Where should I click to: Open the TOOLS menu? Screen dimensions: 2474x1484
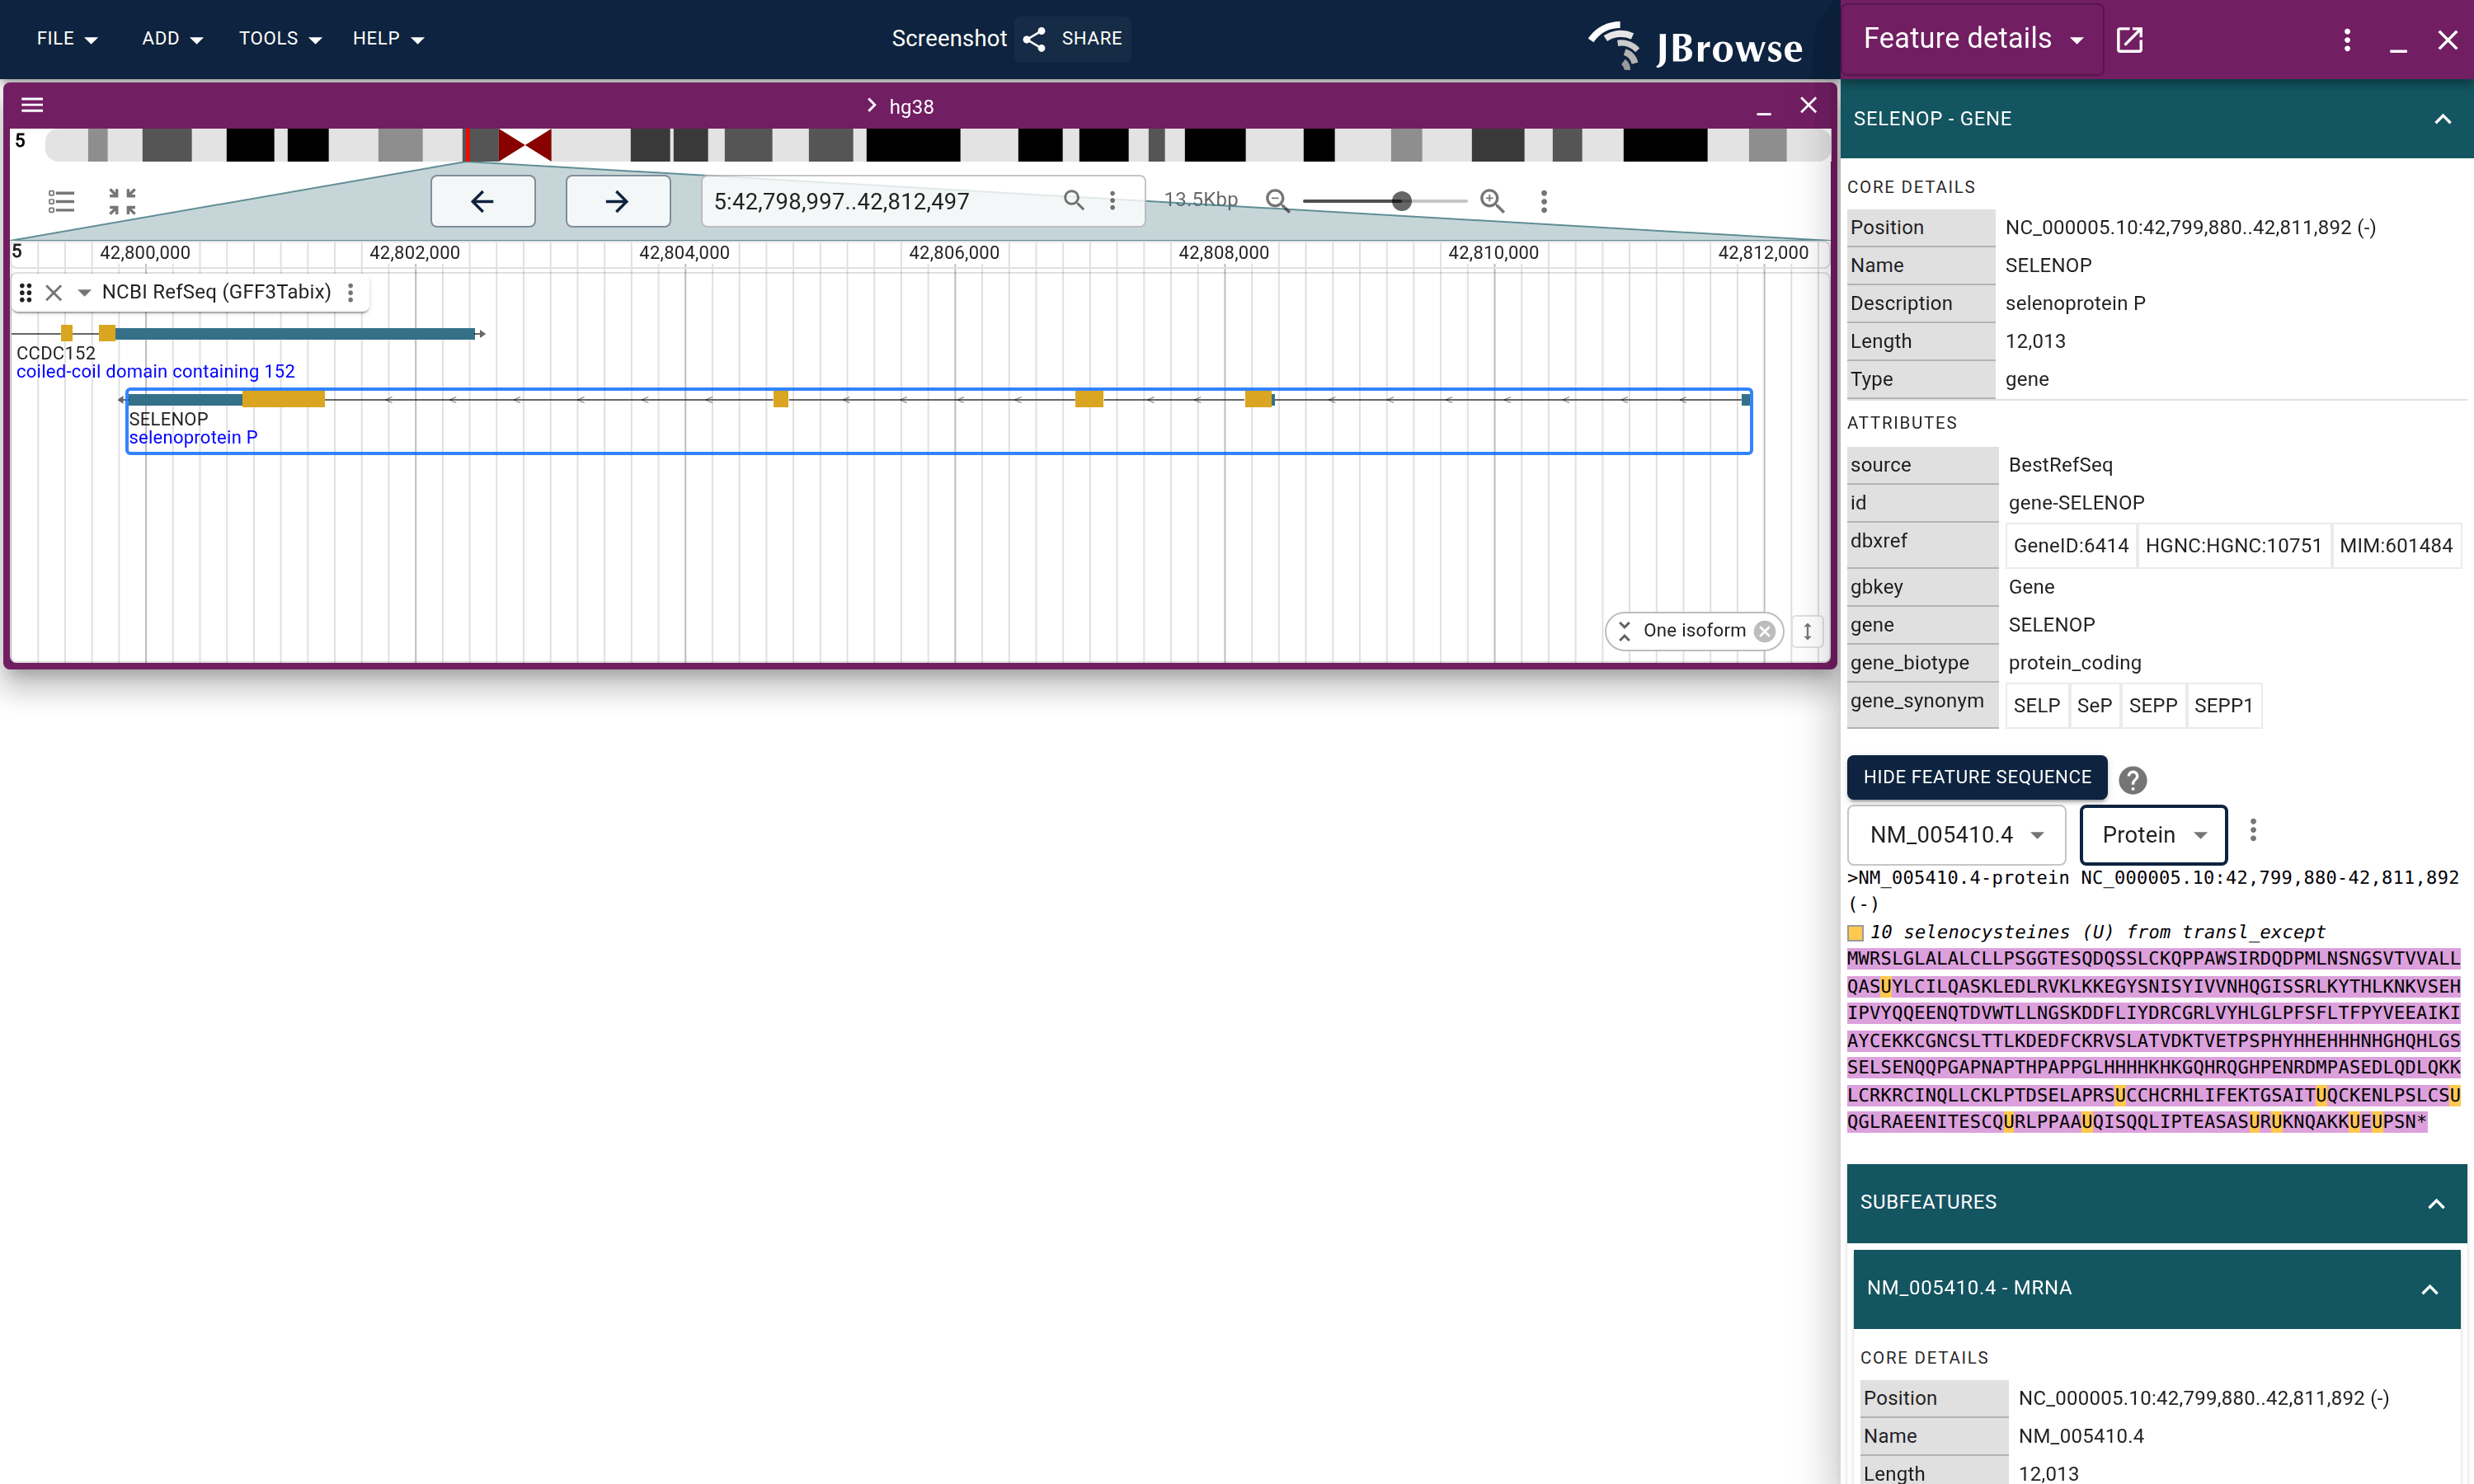(x=279, y=39)
